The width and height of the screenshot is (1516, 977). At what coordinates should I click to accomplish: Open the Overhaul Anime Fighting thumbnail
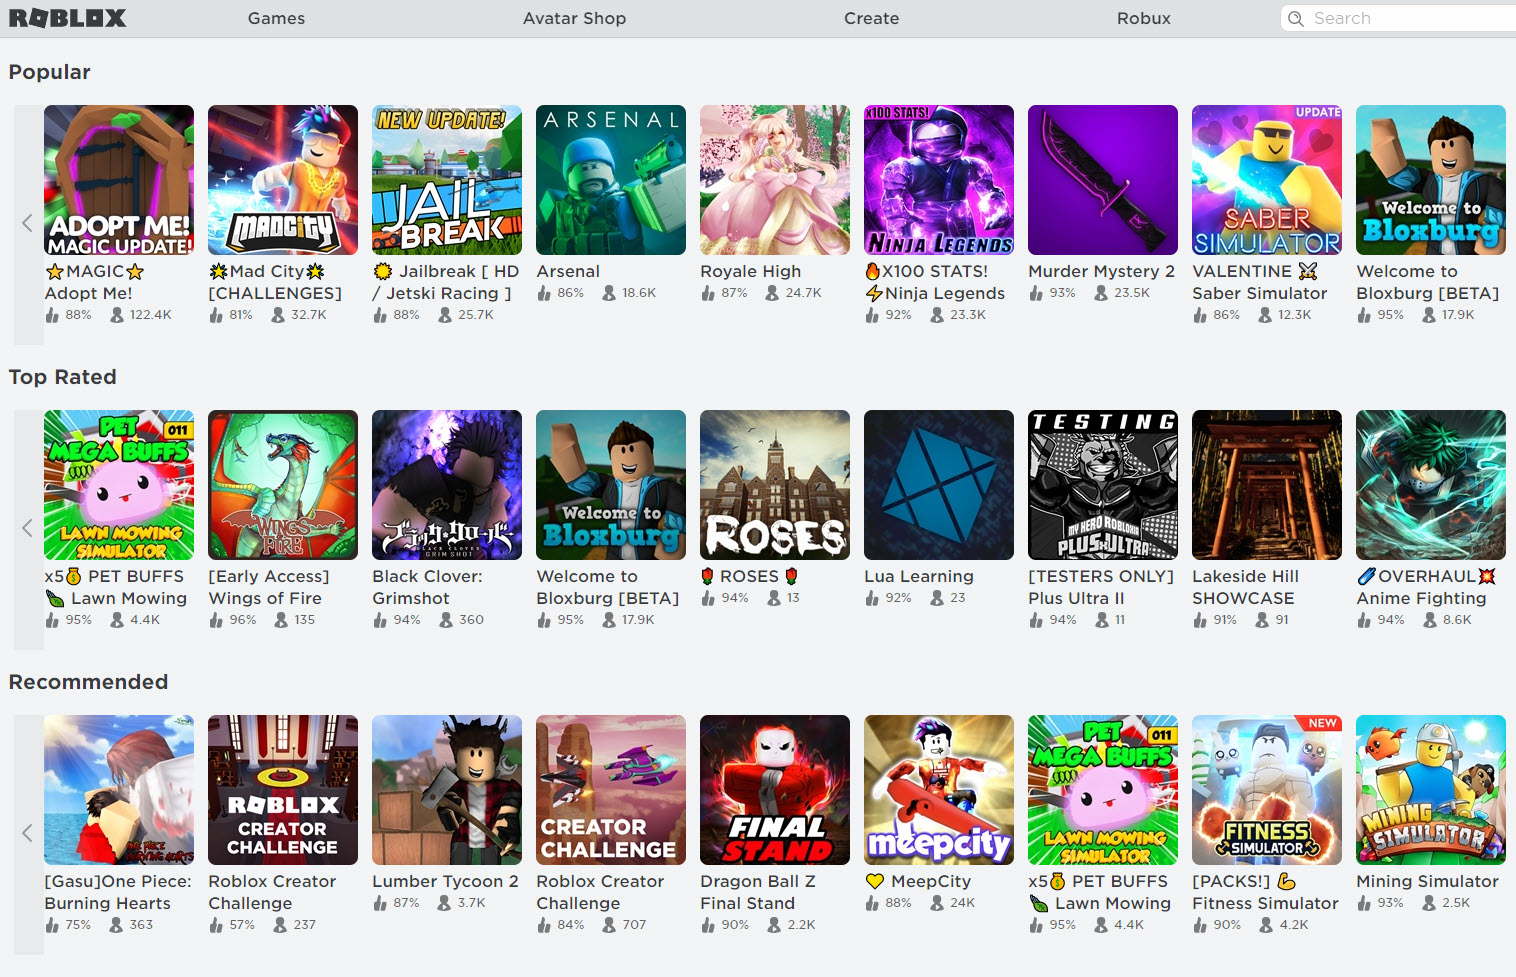(1431, 485)
